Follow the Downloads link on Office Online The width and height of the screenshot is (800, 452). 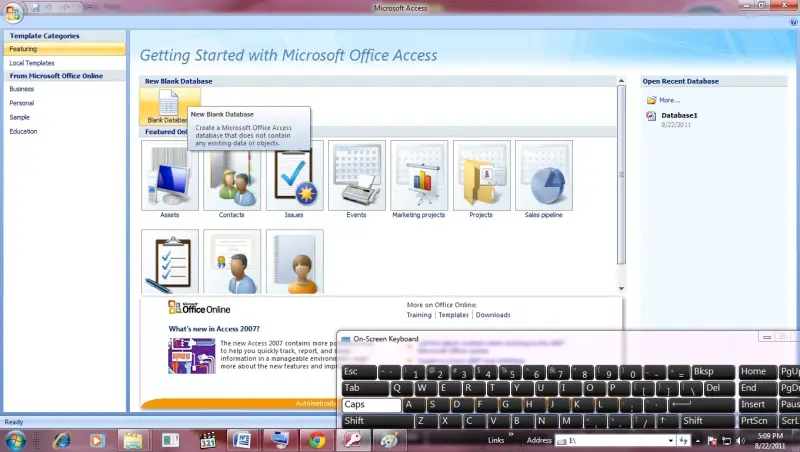(493, 315)
